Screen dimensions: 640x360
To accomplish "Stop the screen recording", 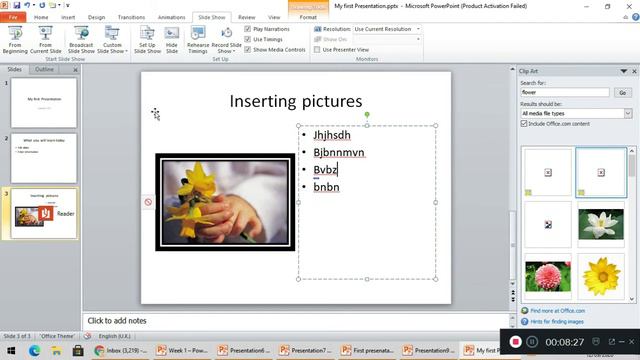I will pos(515,342).
